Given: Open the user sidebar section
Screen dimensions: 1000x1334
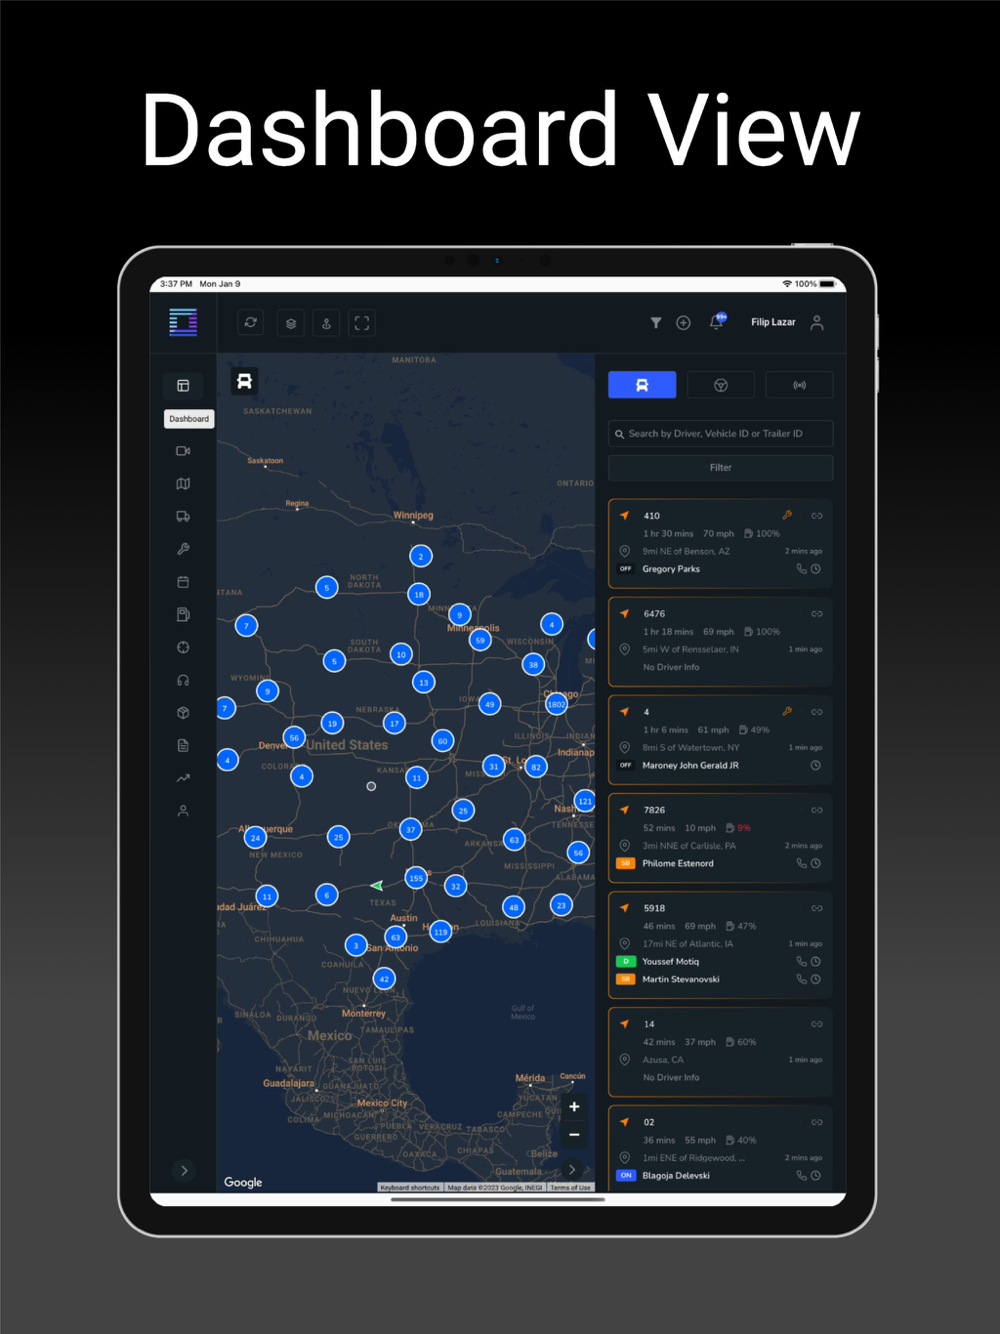Looking at the screenshot, I should (183, 811).
